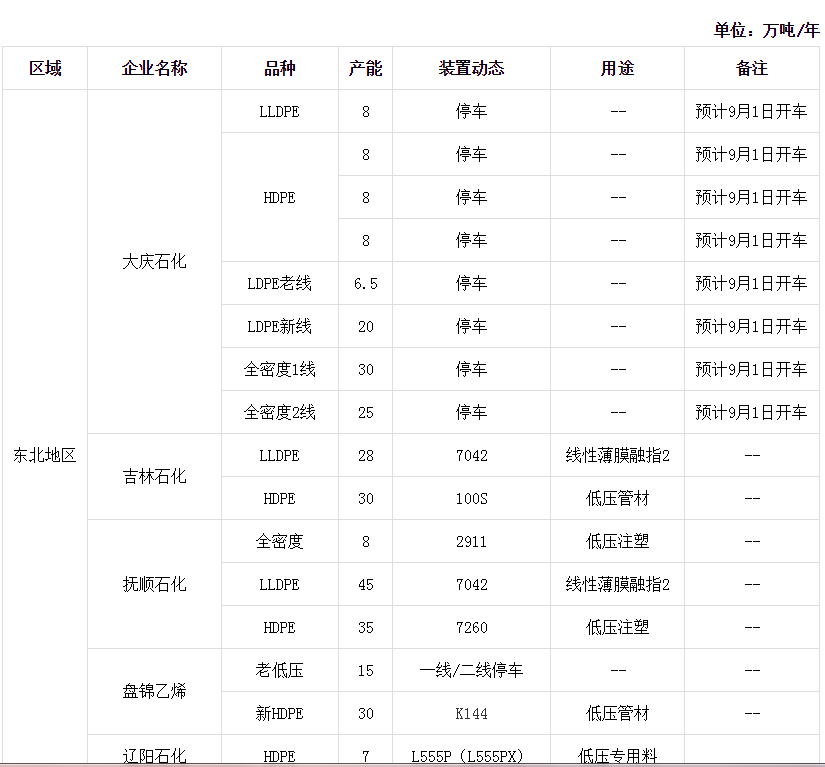Click capacity 30 in the 全密度1线 row
The image size is (825, 767).
pos(366,369)
